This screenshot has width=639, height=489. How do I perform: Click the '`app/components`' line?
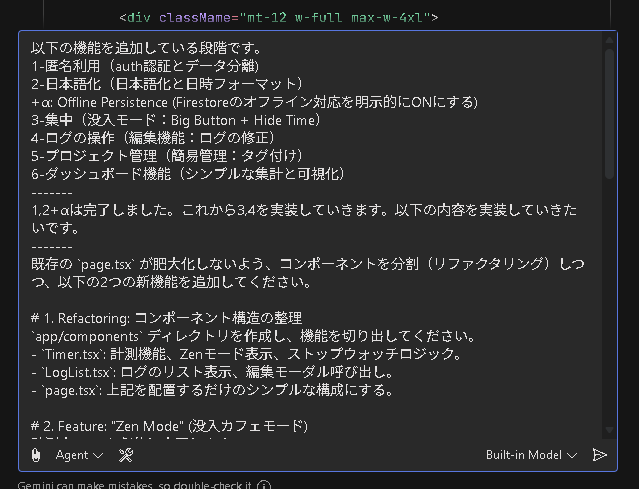point(253,336)
